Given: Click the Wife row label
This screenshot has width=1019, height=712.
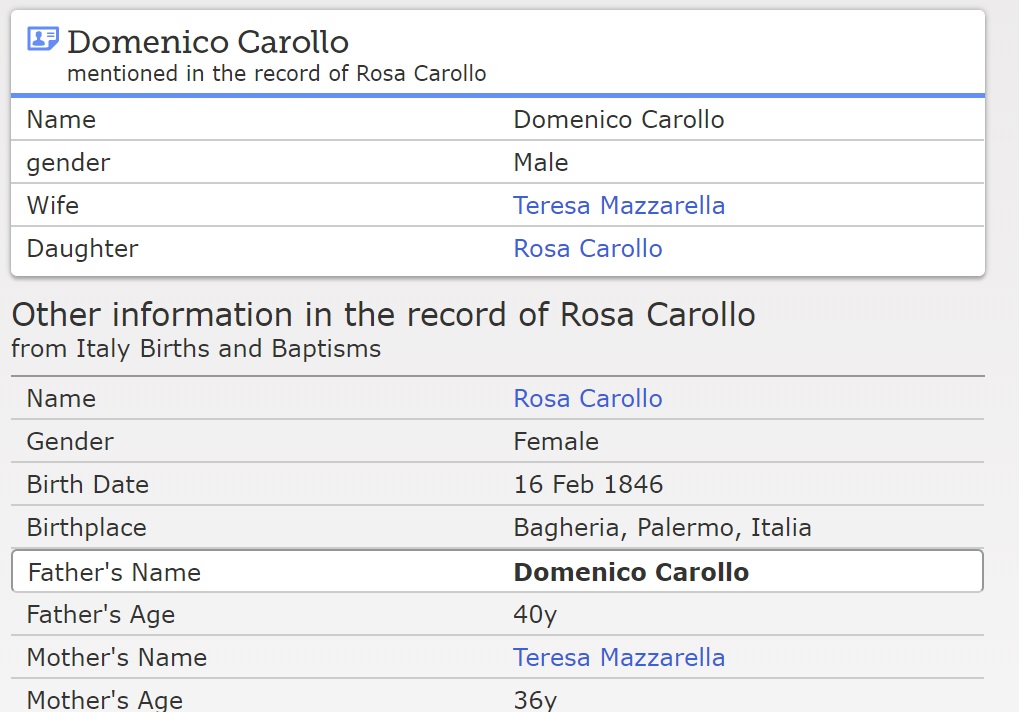Looking at the screenshot, I should coord(53,206).
